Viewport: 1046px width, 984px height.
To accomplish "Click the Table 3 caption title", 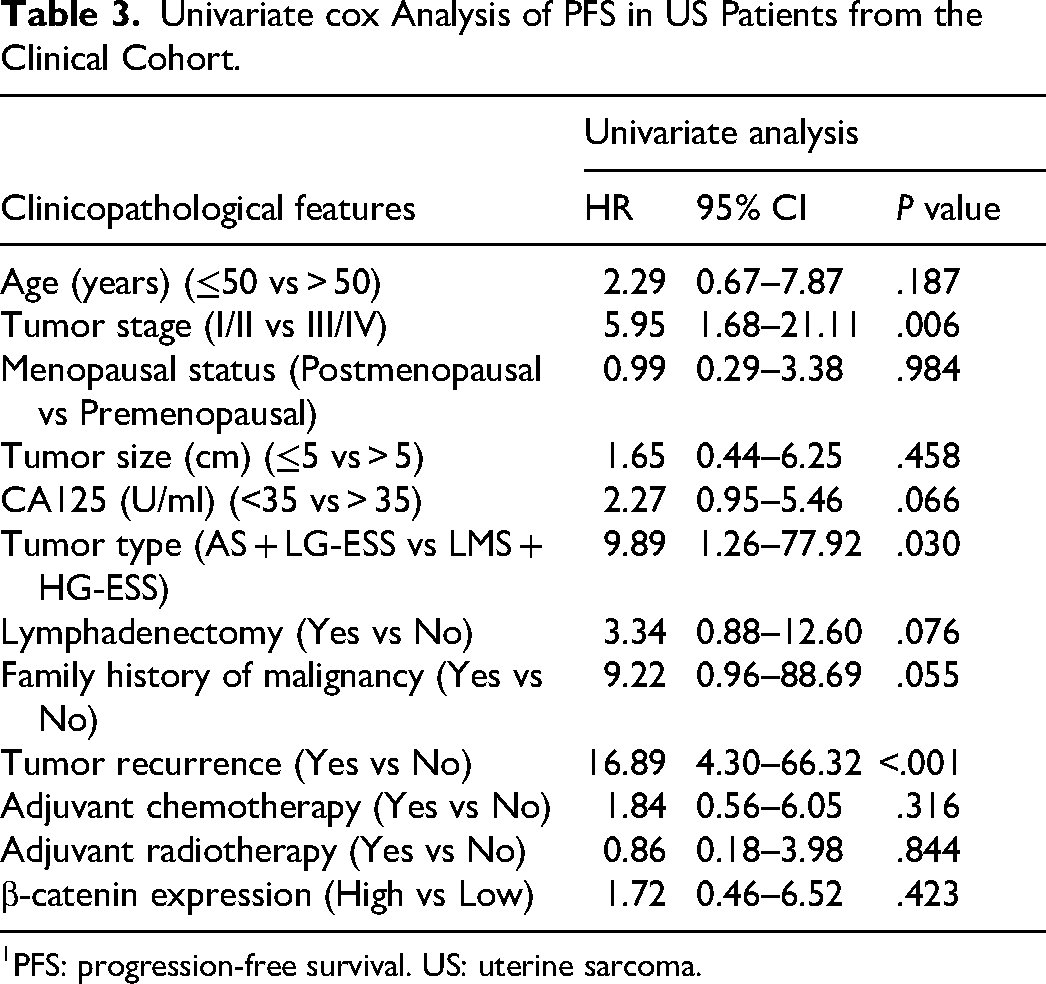I will coord(492,35).
